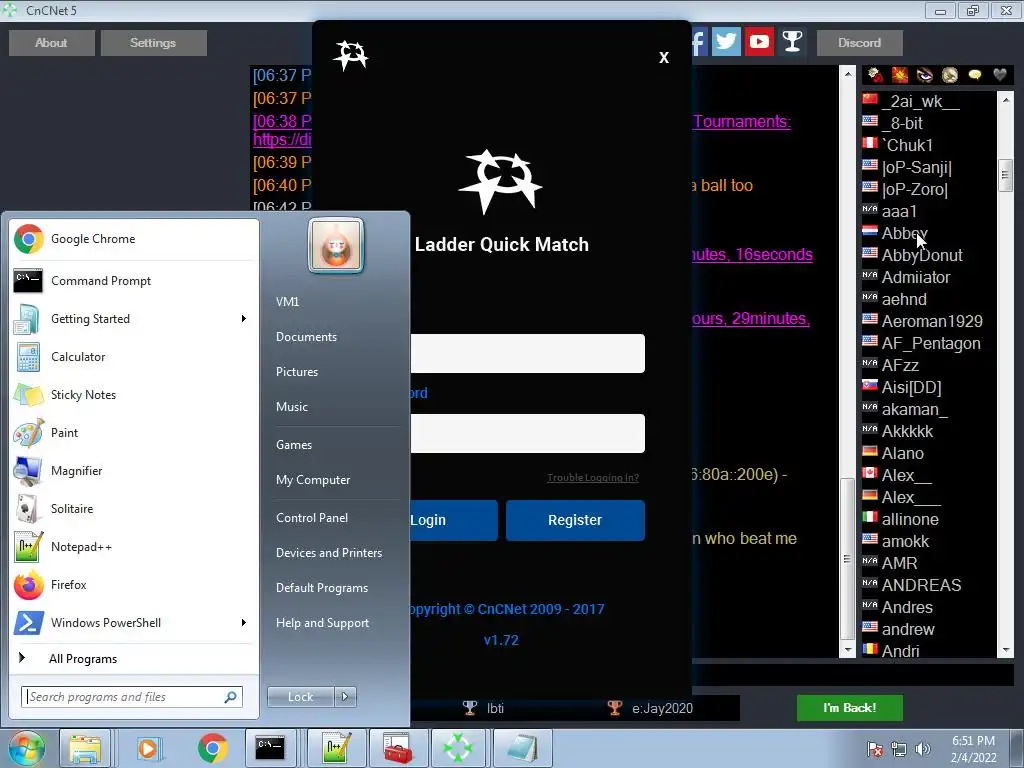Open the CnCNet Facebook page icon

tap(698, 42)
